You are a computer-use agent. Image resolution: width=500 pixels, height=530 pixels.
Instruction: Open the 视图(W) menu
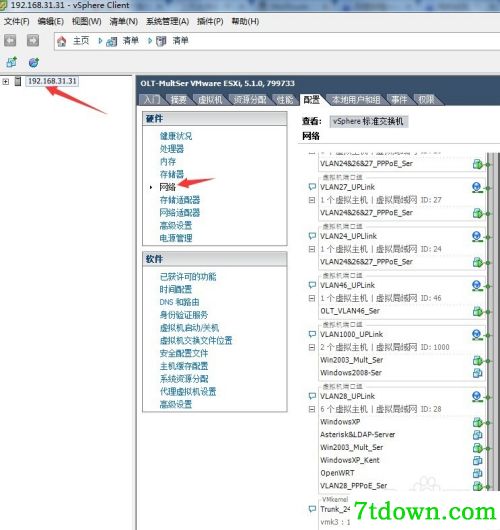point(87,22)
